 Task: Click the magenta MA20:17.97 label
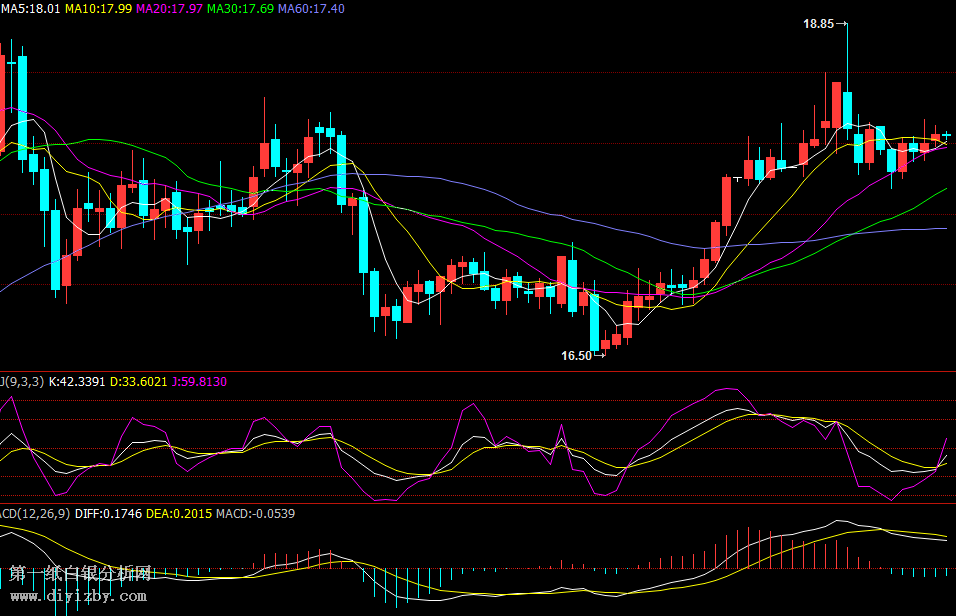click(169, 8)
